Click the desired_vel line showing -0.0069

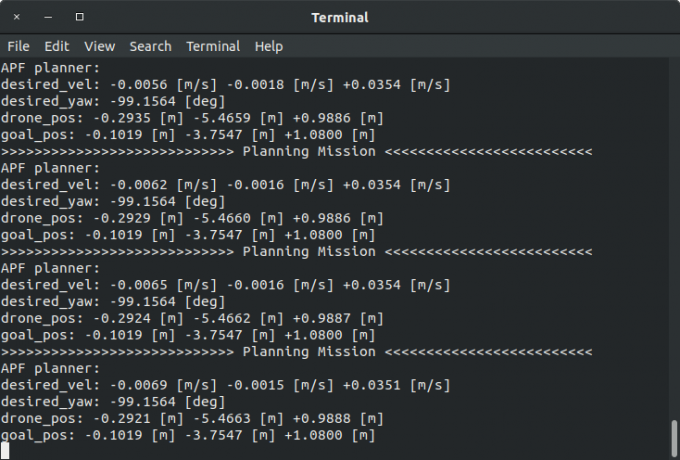pyautogui.click(x=225, y=385)
